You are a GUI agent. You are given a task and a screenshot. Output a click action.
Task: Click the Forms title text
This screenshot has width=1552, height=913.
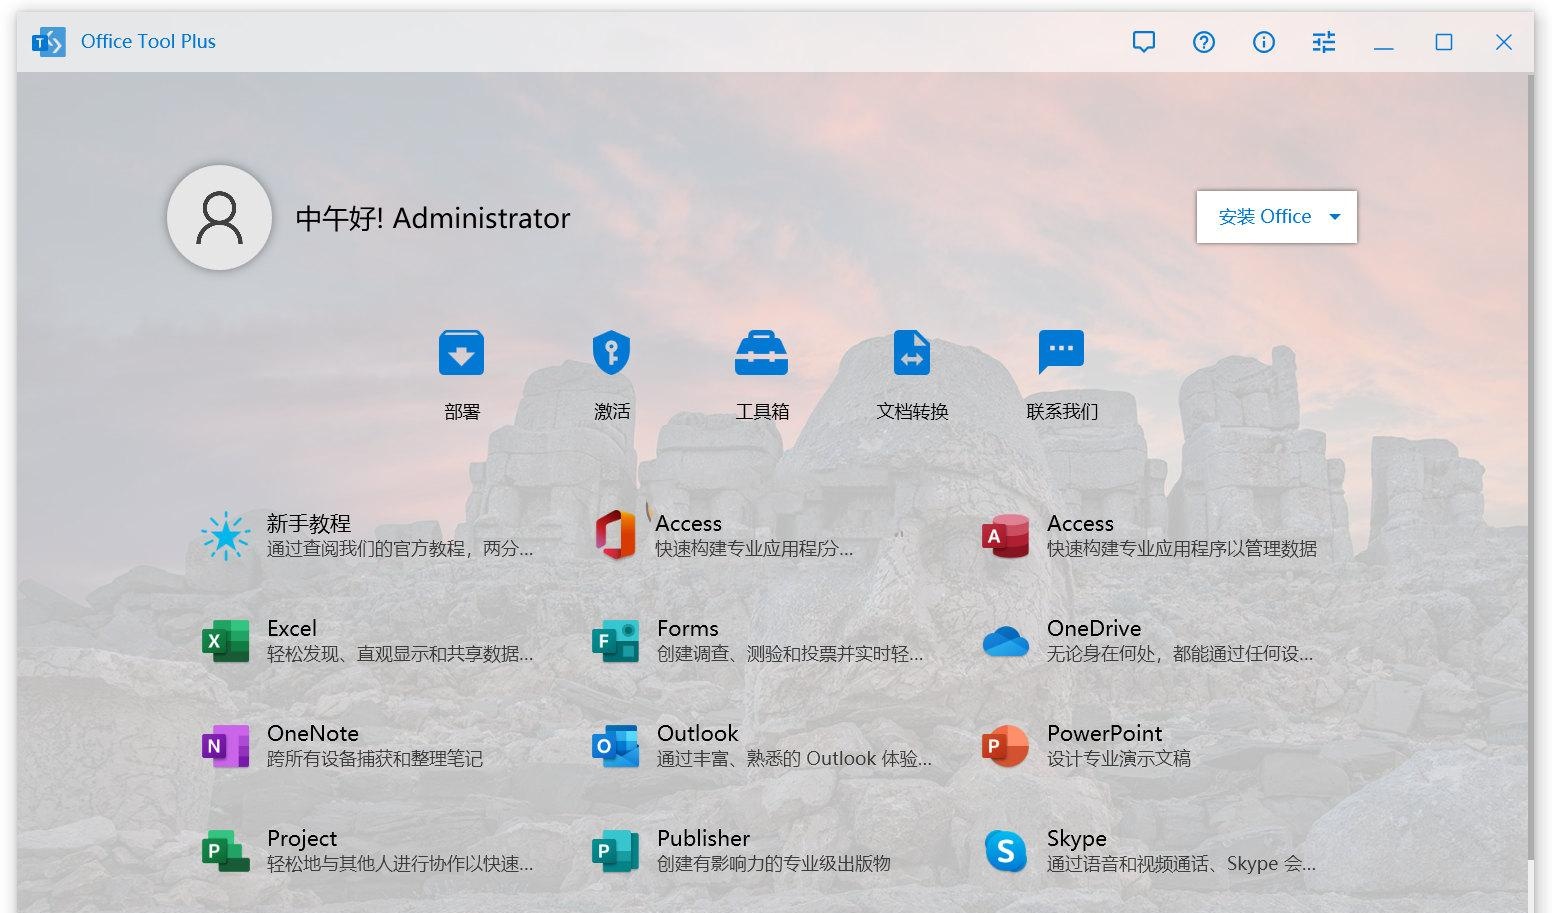pos(688,629)
